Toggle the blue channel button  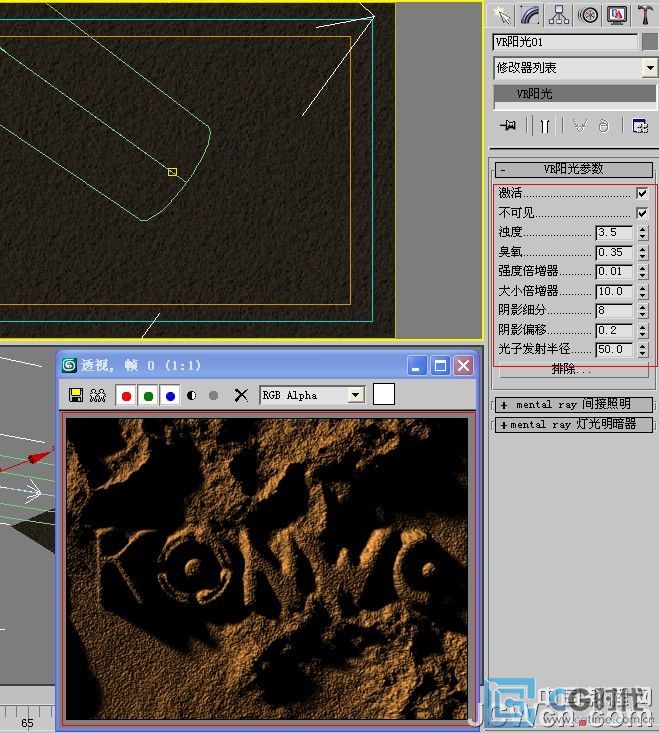(170, 396)
